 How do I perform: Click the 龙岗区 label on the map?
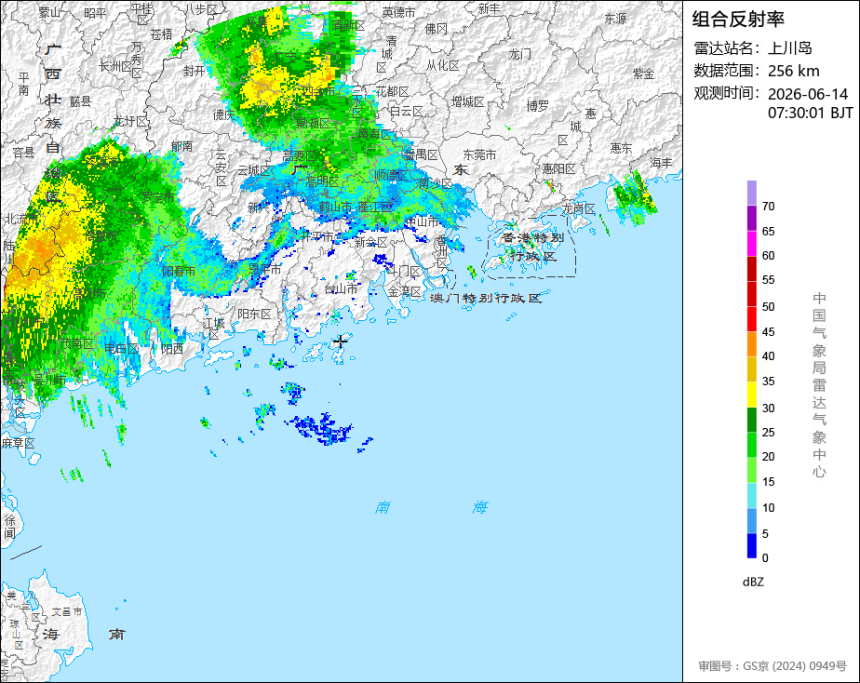point(579,209)
